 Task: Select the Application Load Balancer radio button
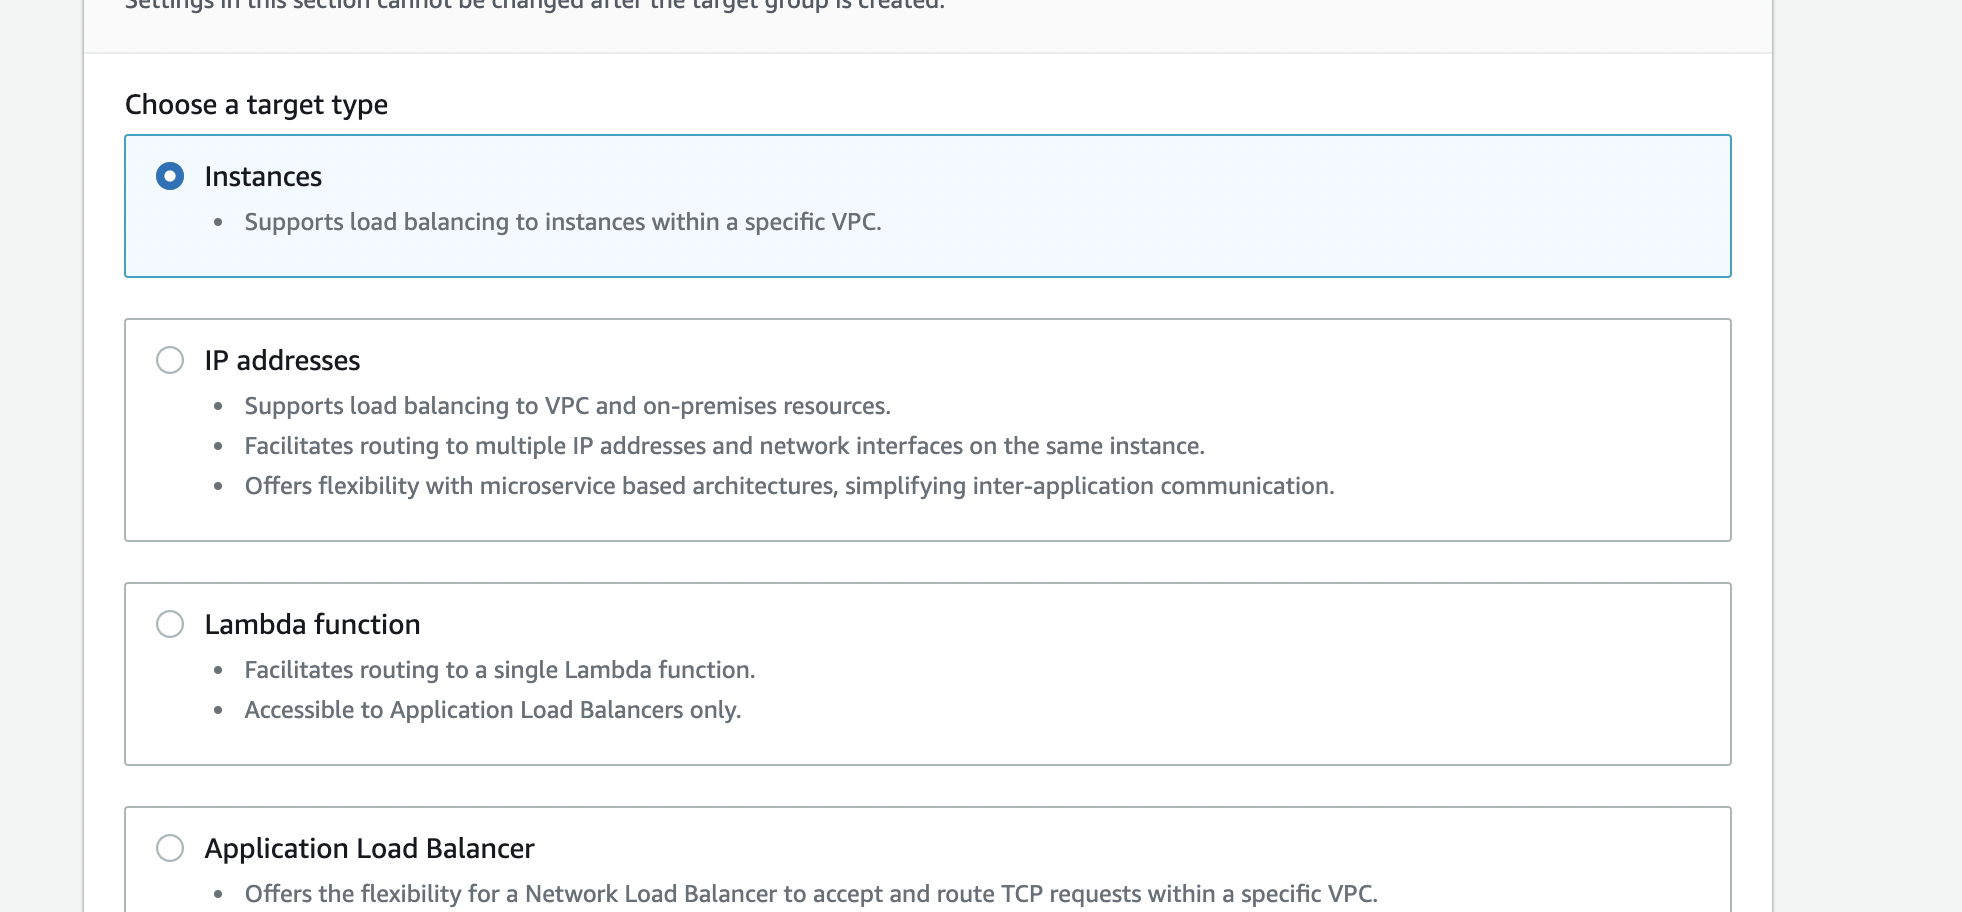coord(170,848)
